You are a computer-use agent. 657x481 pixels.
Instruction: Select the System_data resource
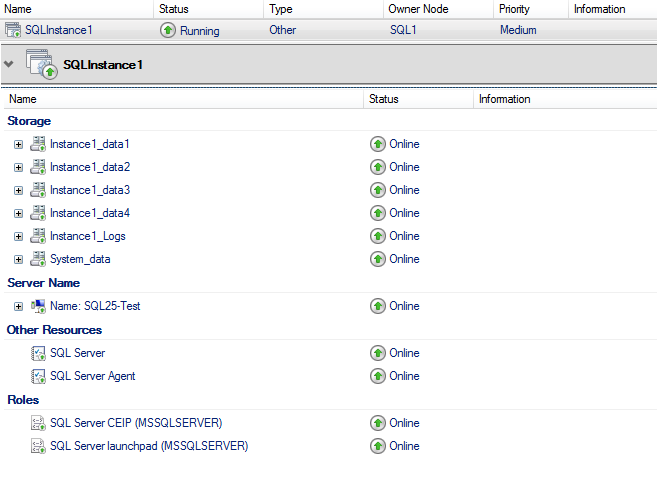click(x=80, y=259)
